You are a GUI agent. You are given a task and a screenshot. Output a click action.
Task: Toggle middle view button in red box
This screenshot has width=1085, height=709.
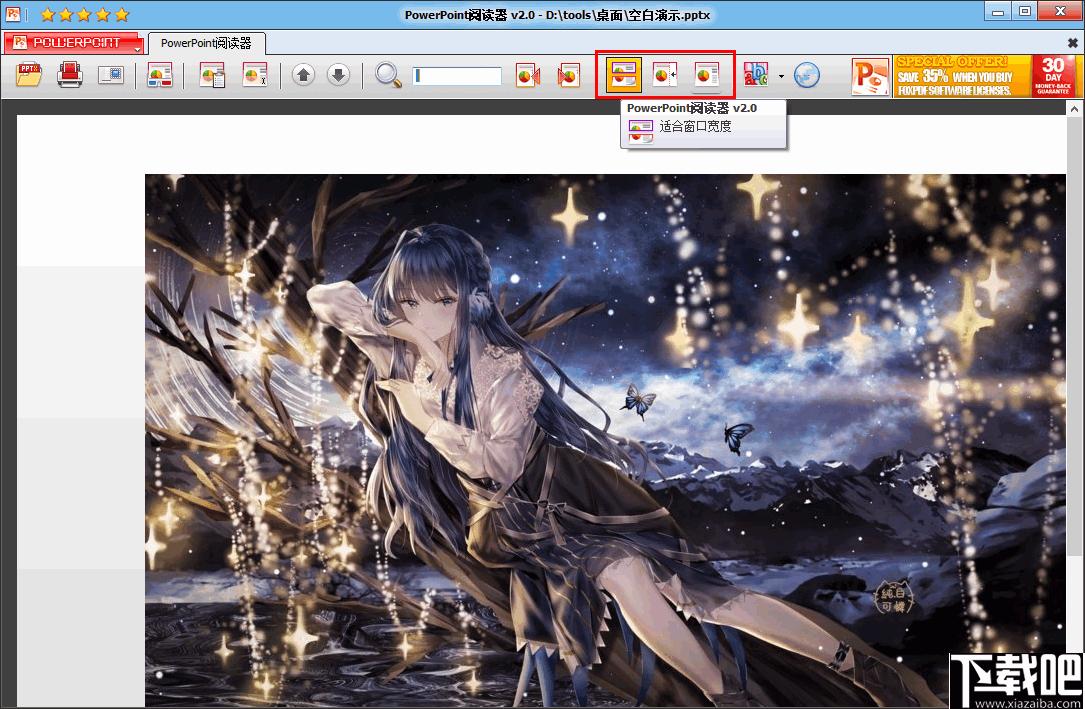tap(665, 75)
